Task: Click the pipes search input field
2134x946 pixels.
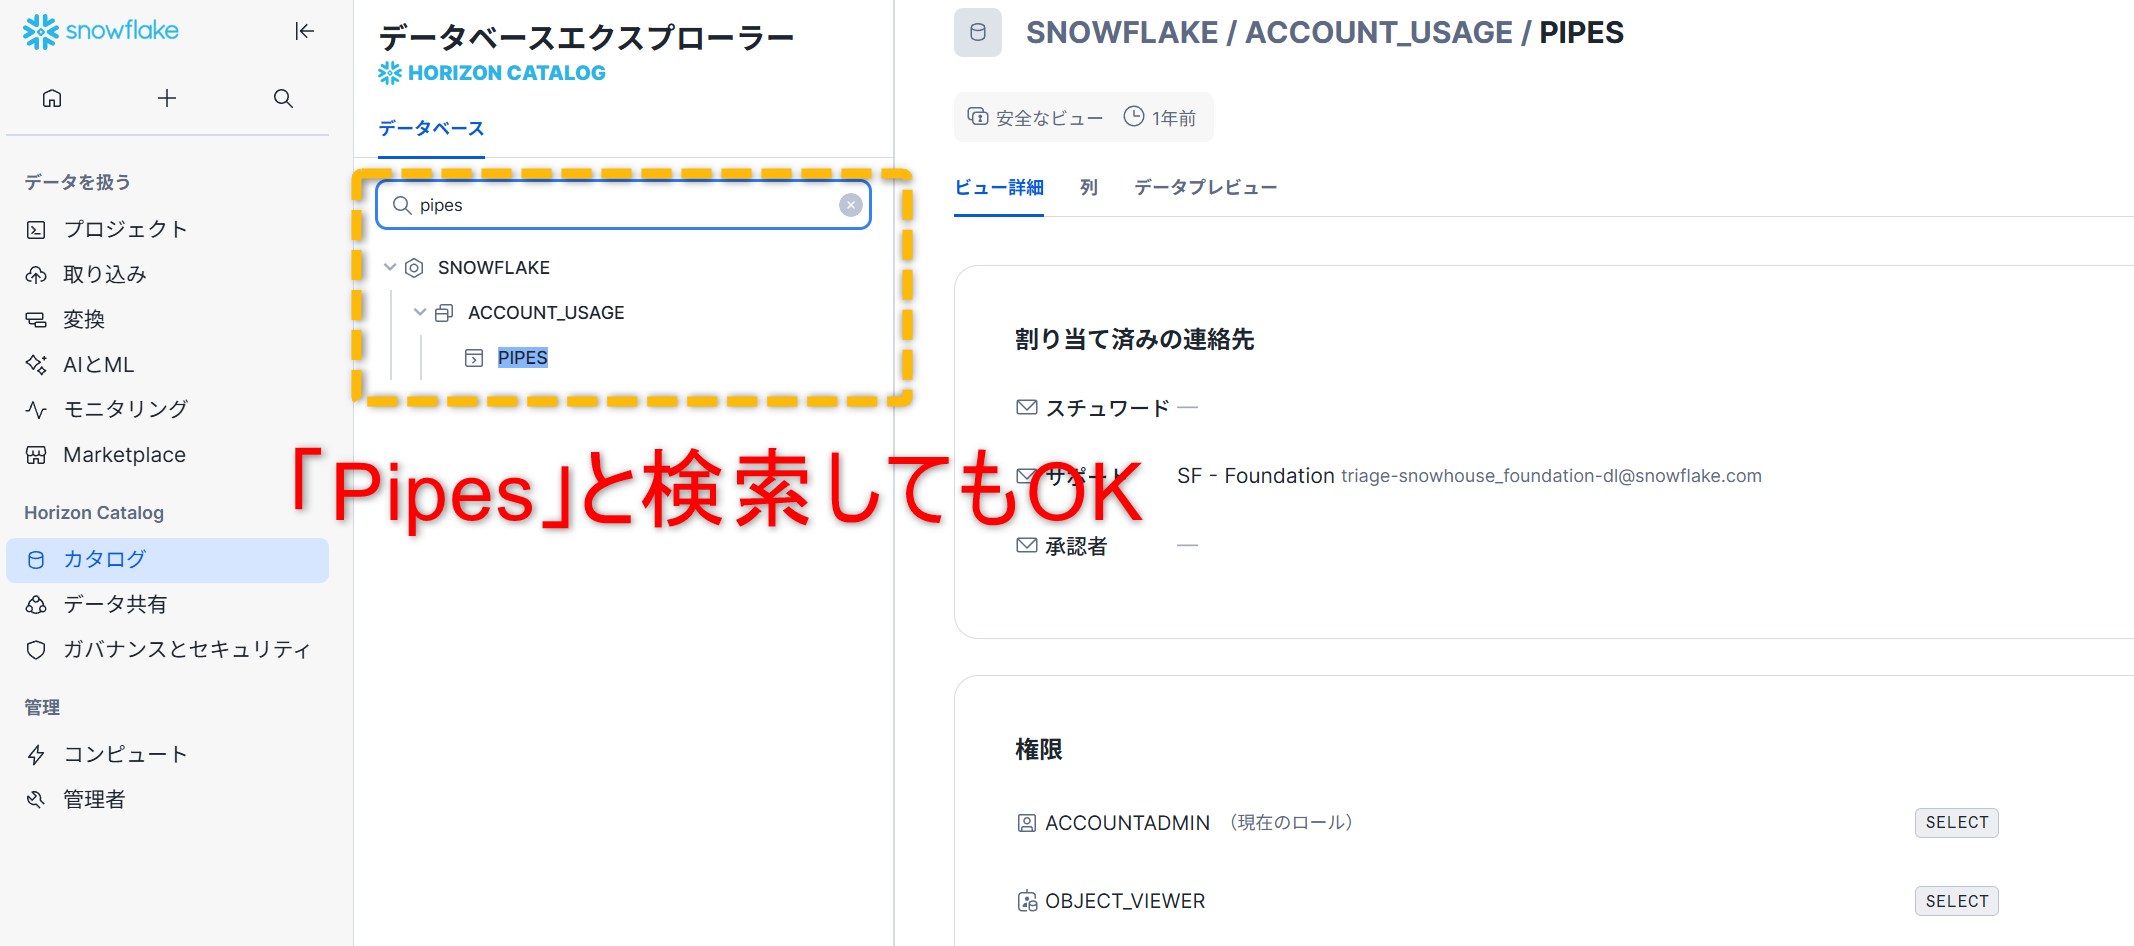Action: pyautogui.click(x=620, y=205)
